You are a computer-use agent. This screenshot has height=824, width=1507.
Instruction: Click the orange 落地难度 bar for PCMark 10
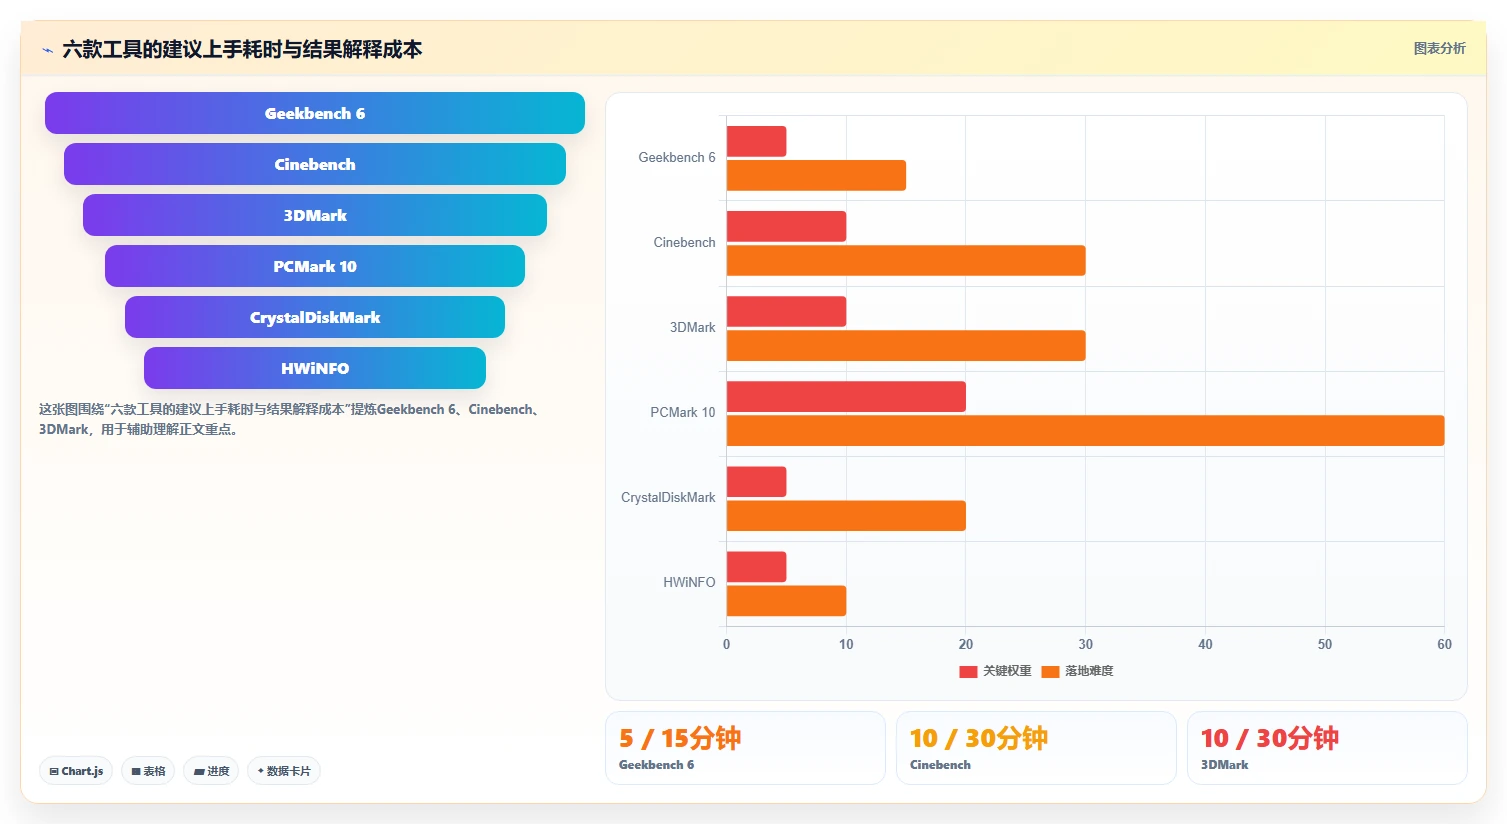click(1085, 430)
